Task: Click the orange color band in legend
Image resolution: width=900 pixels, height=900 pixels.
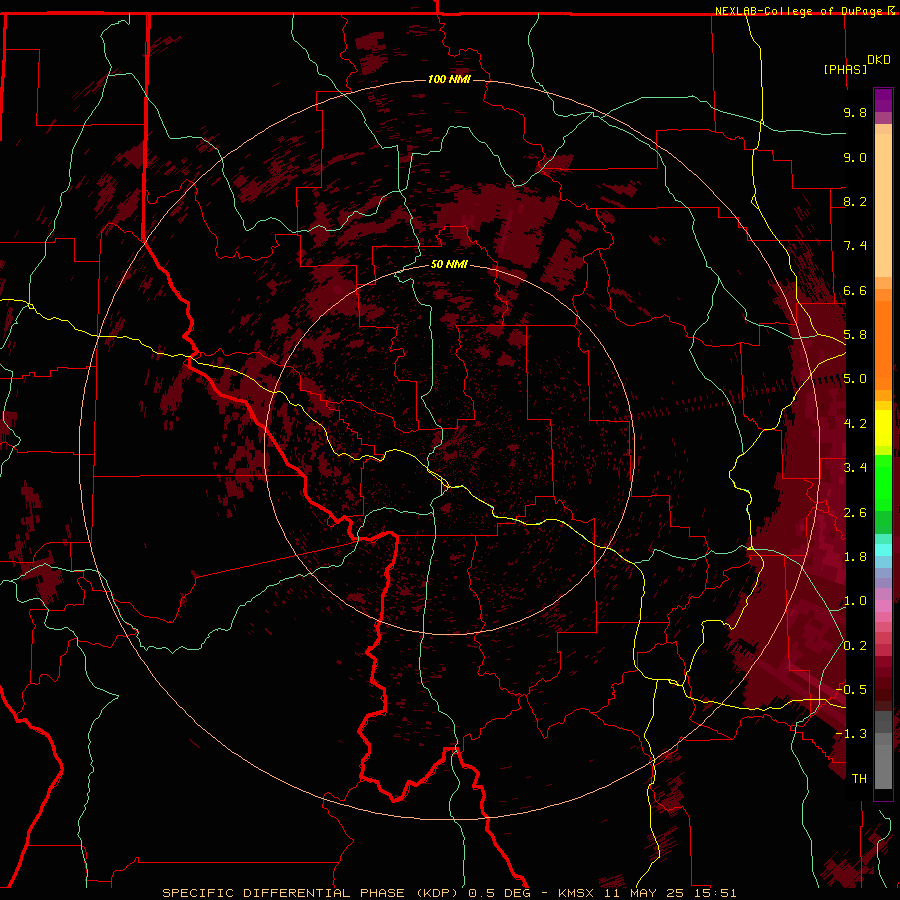Action: [x=883, y=345]
